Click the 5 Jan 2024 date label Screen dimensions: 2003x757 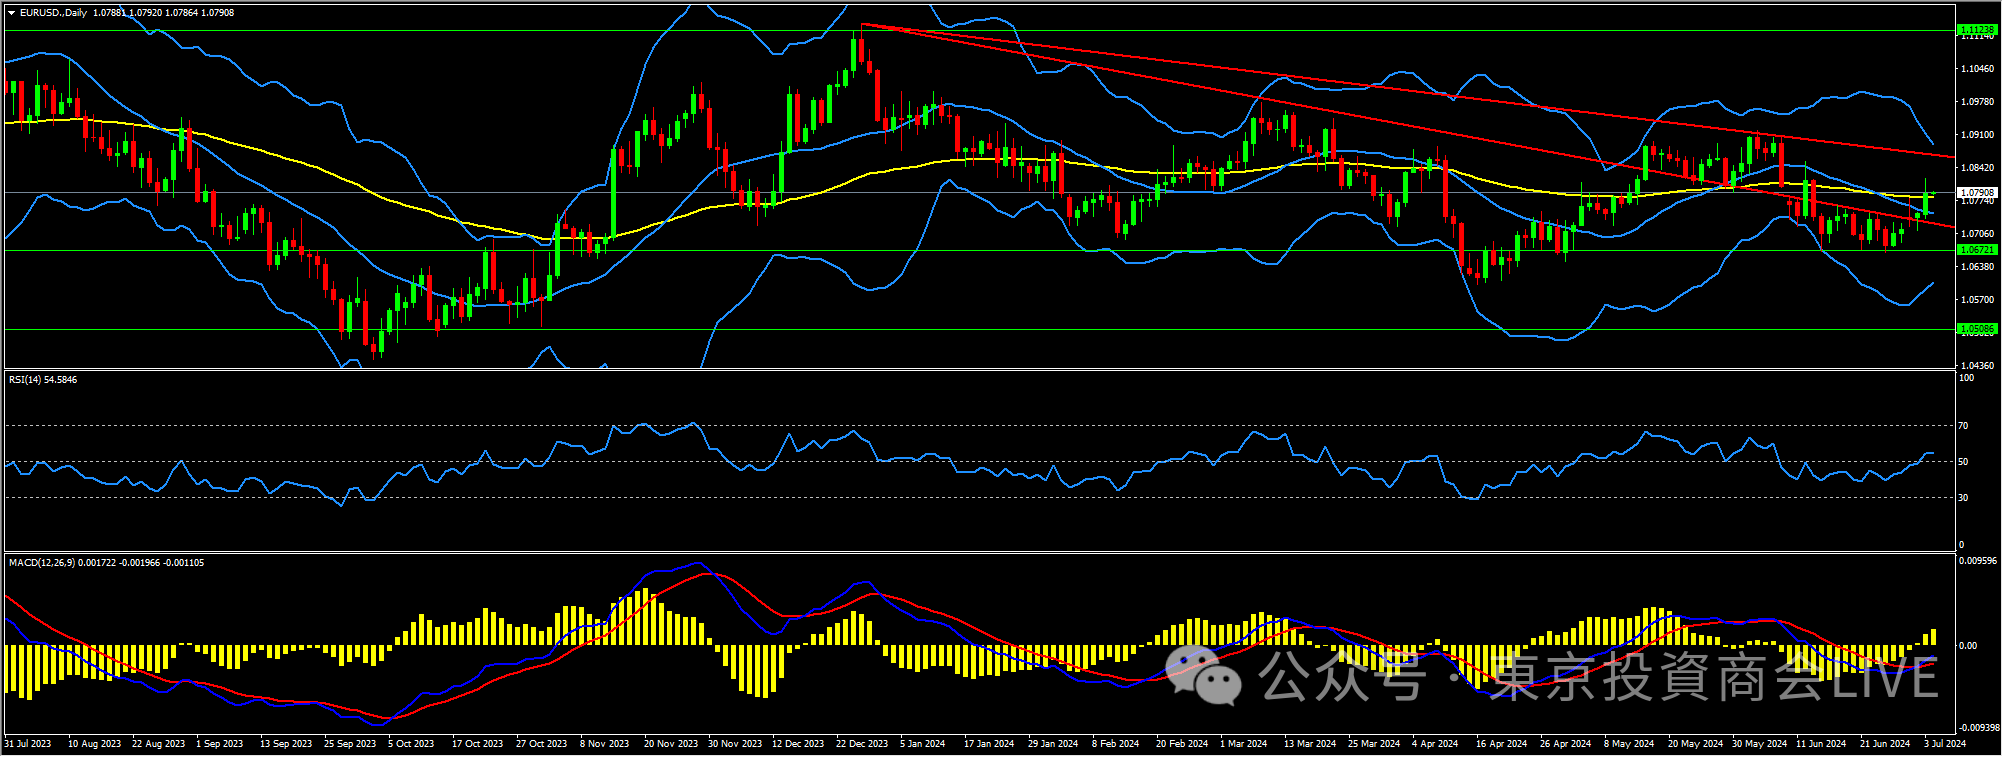click(922, 744)
